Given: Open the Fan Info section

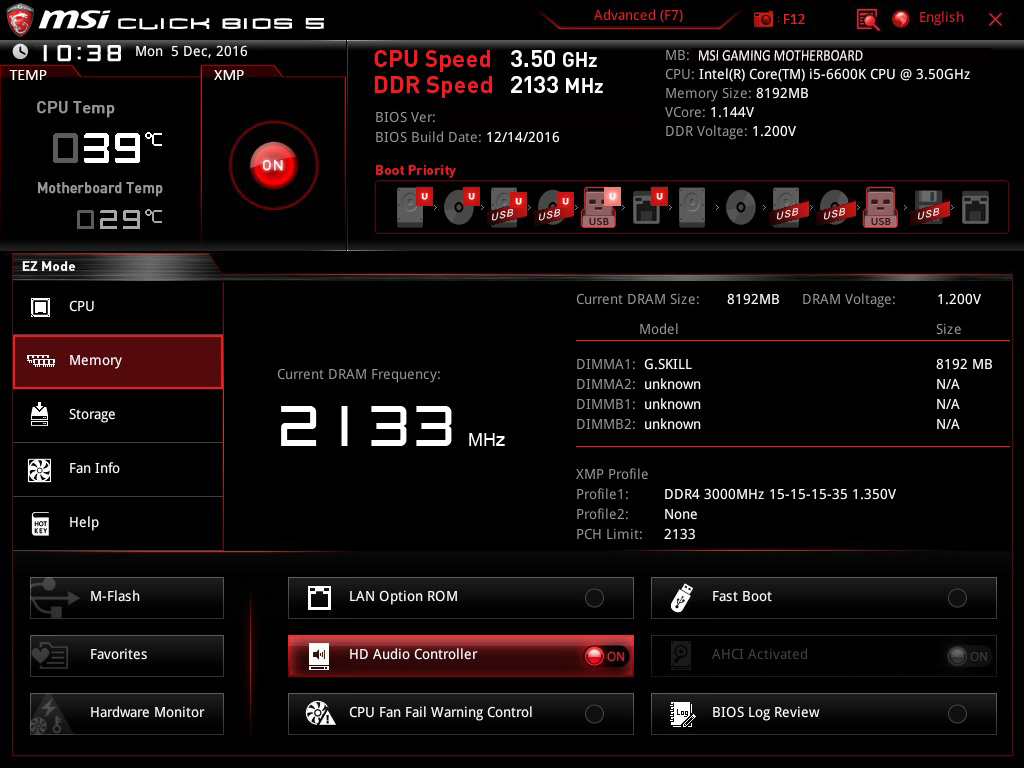Looking at the screenshot, I should click(x=118, y=469).
